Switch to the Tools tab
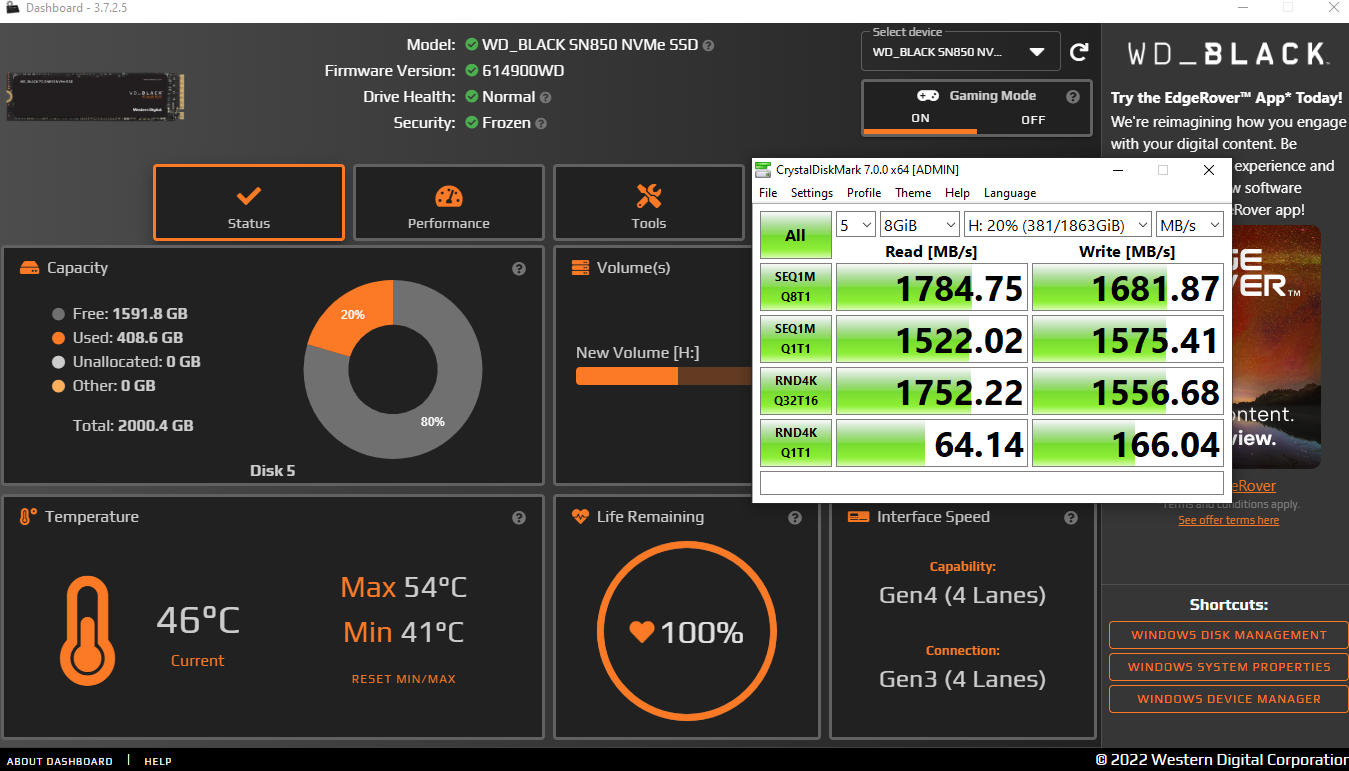Screen dimensions: 1349x771 click(x=648, y=203)
